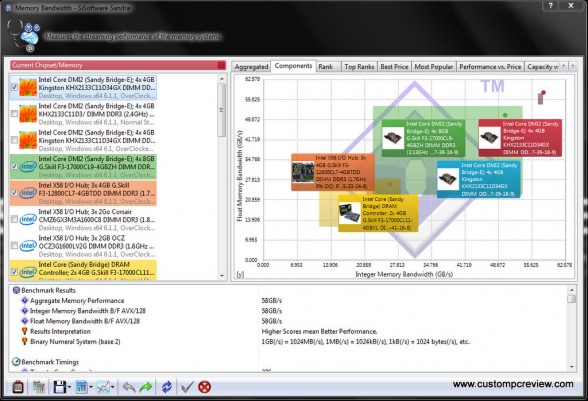The width and height of the screenshot is (588, 401).
Task: Open the line graph icon dropdown arrow
Action: [x=113, y=387]
